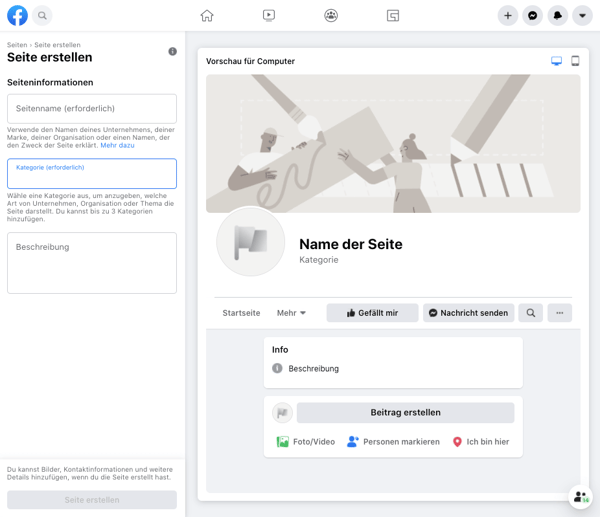Click the info icon beside Seite erstellen
This screenshot has width=600, height=517.
172,52
